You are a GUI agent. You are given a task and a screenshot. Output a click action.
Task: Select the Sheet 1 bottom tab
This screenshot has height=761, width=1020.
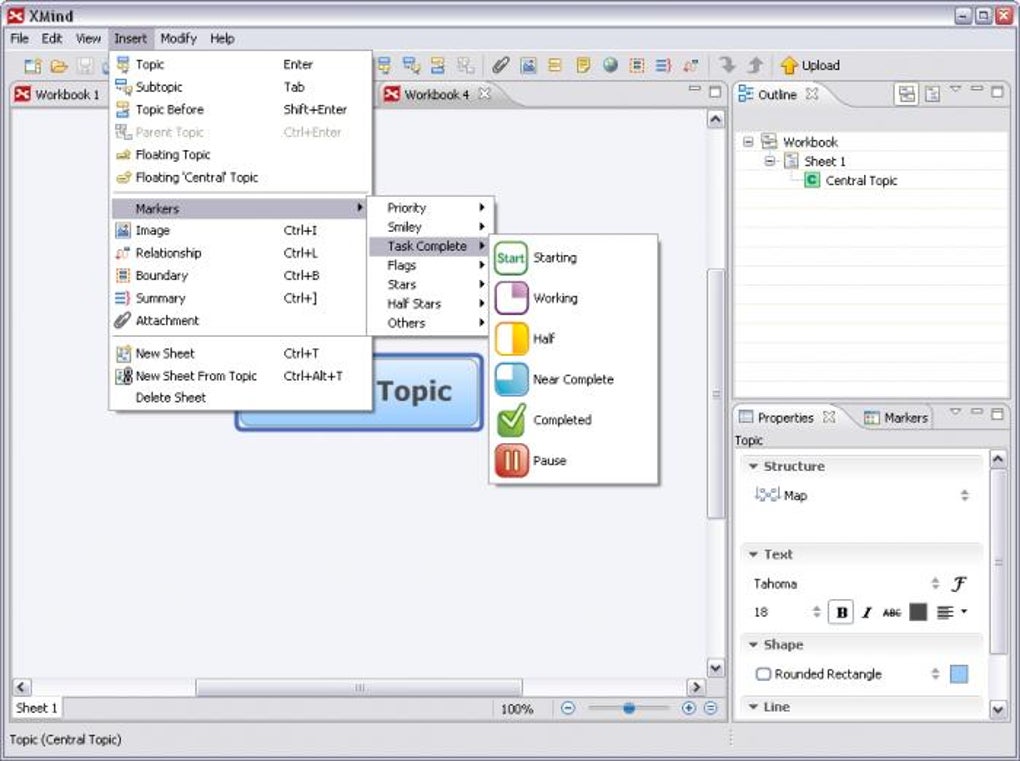(36, 708)
